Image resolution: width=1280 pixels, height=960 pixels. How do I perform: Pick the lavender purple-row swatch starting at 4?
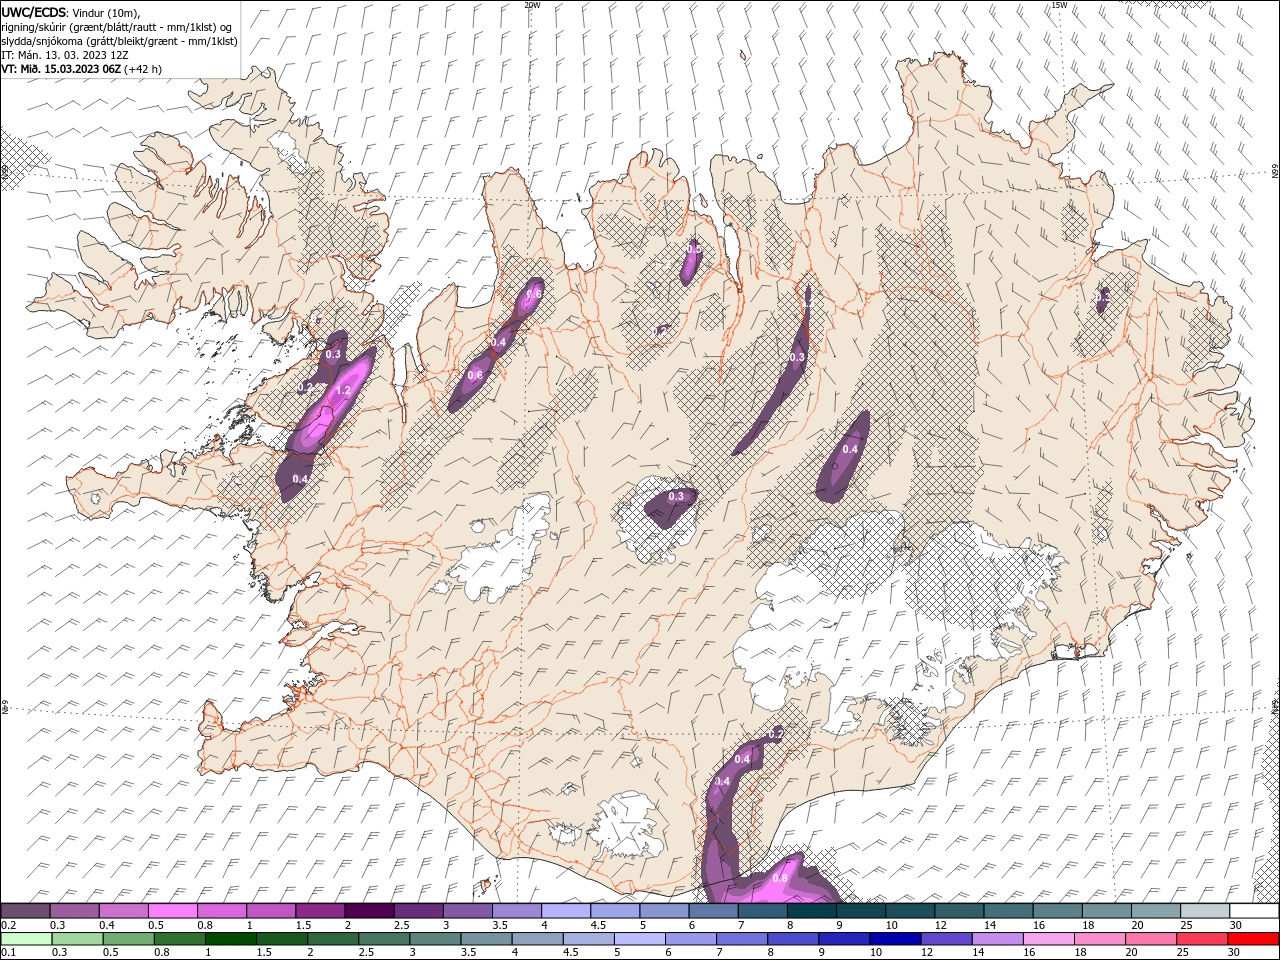(566, 911)
